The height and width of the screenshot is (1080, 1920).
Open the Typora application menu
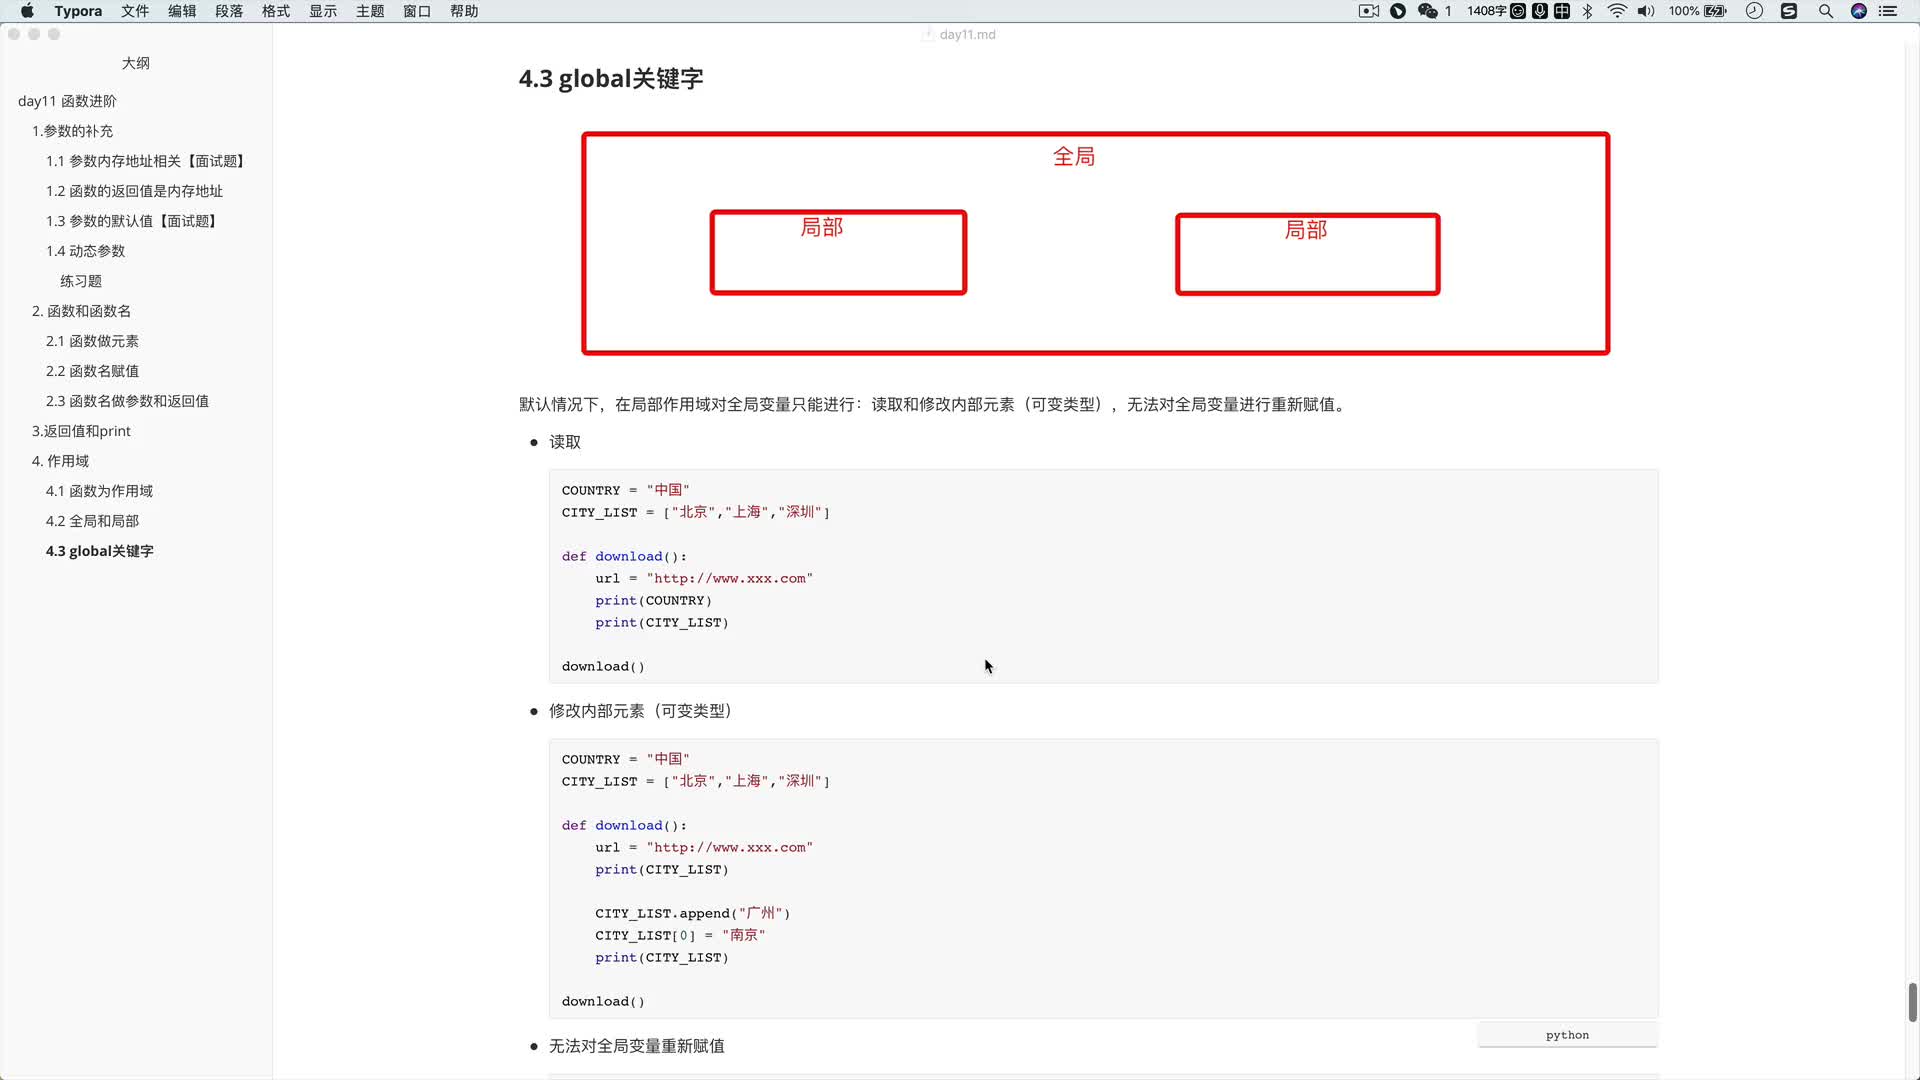pos(78,11)
